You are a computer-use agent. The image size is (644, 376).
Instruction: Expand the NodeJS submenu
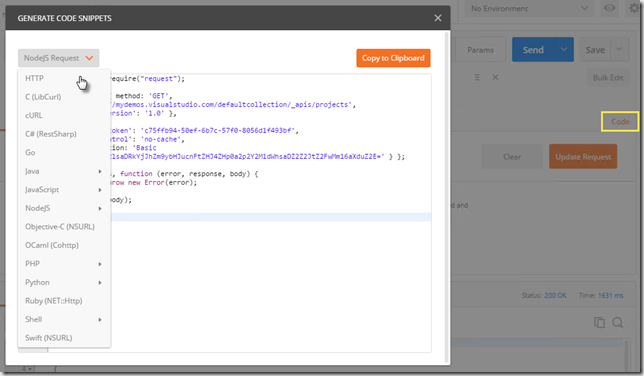[64, 208]
